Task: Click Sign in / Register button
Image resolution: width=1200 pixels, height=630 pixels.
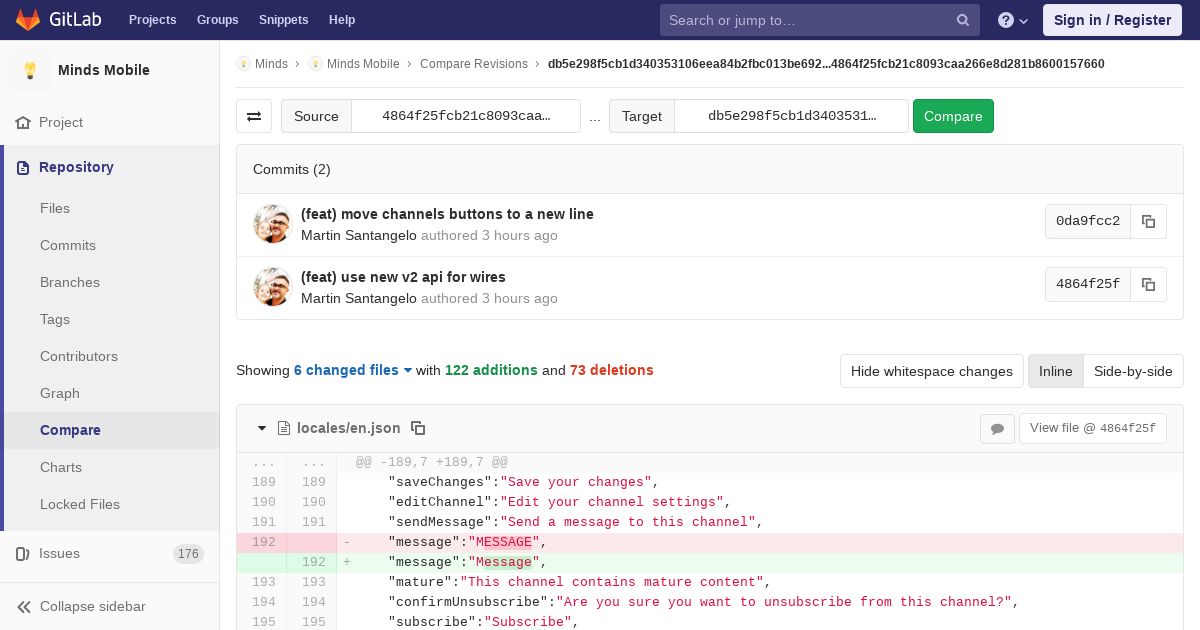Action: pos(1112,20)
